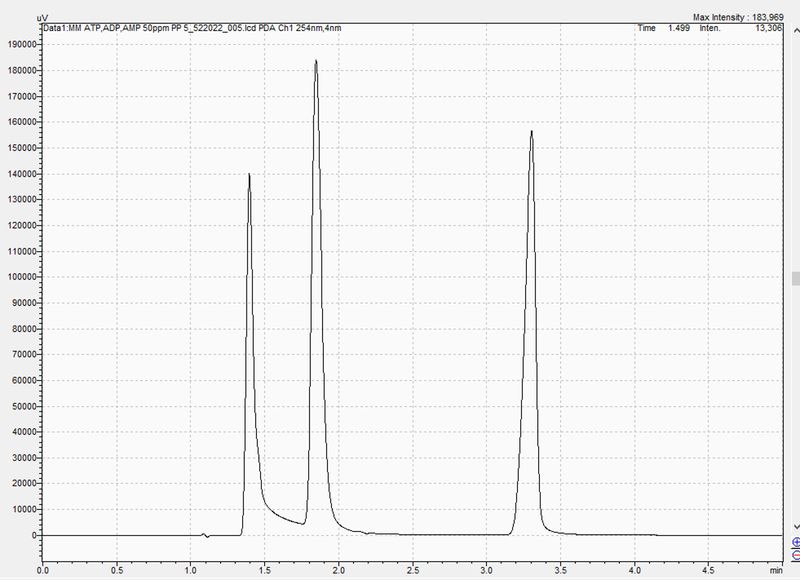Screen dimensions: 800x580
Task: Click the 2.5 x-axis tick label
Action: 413,570
